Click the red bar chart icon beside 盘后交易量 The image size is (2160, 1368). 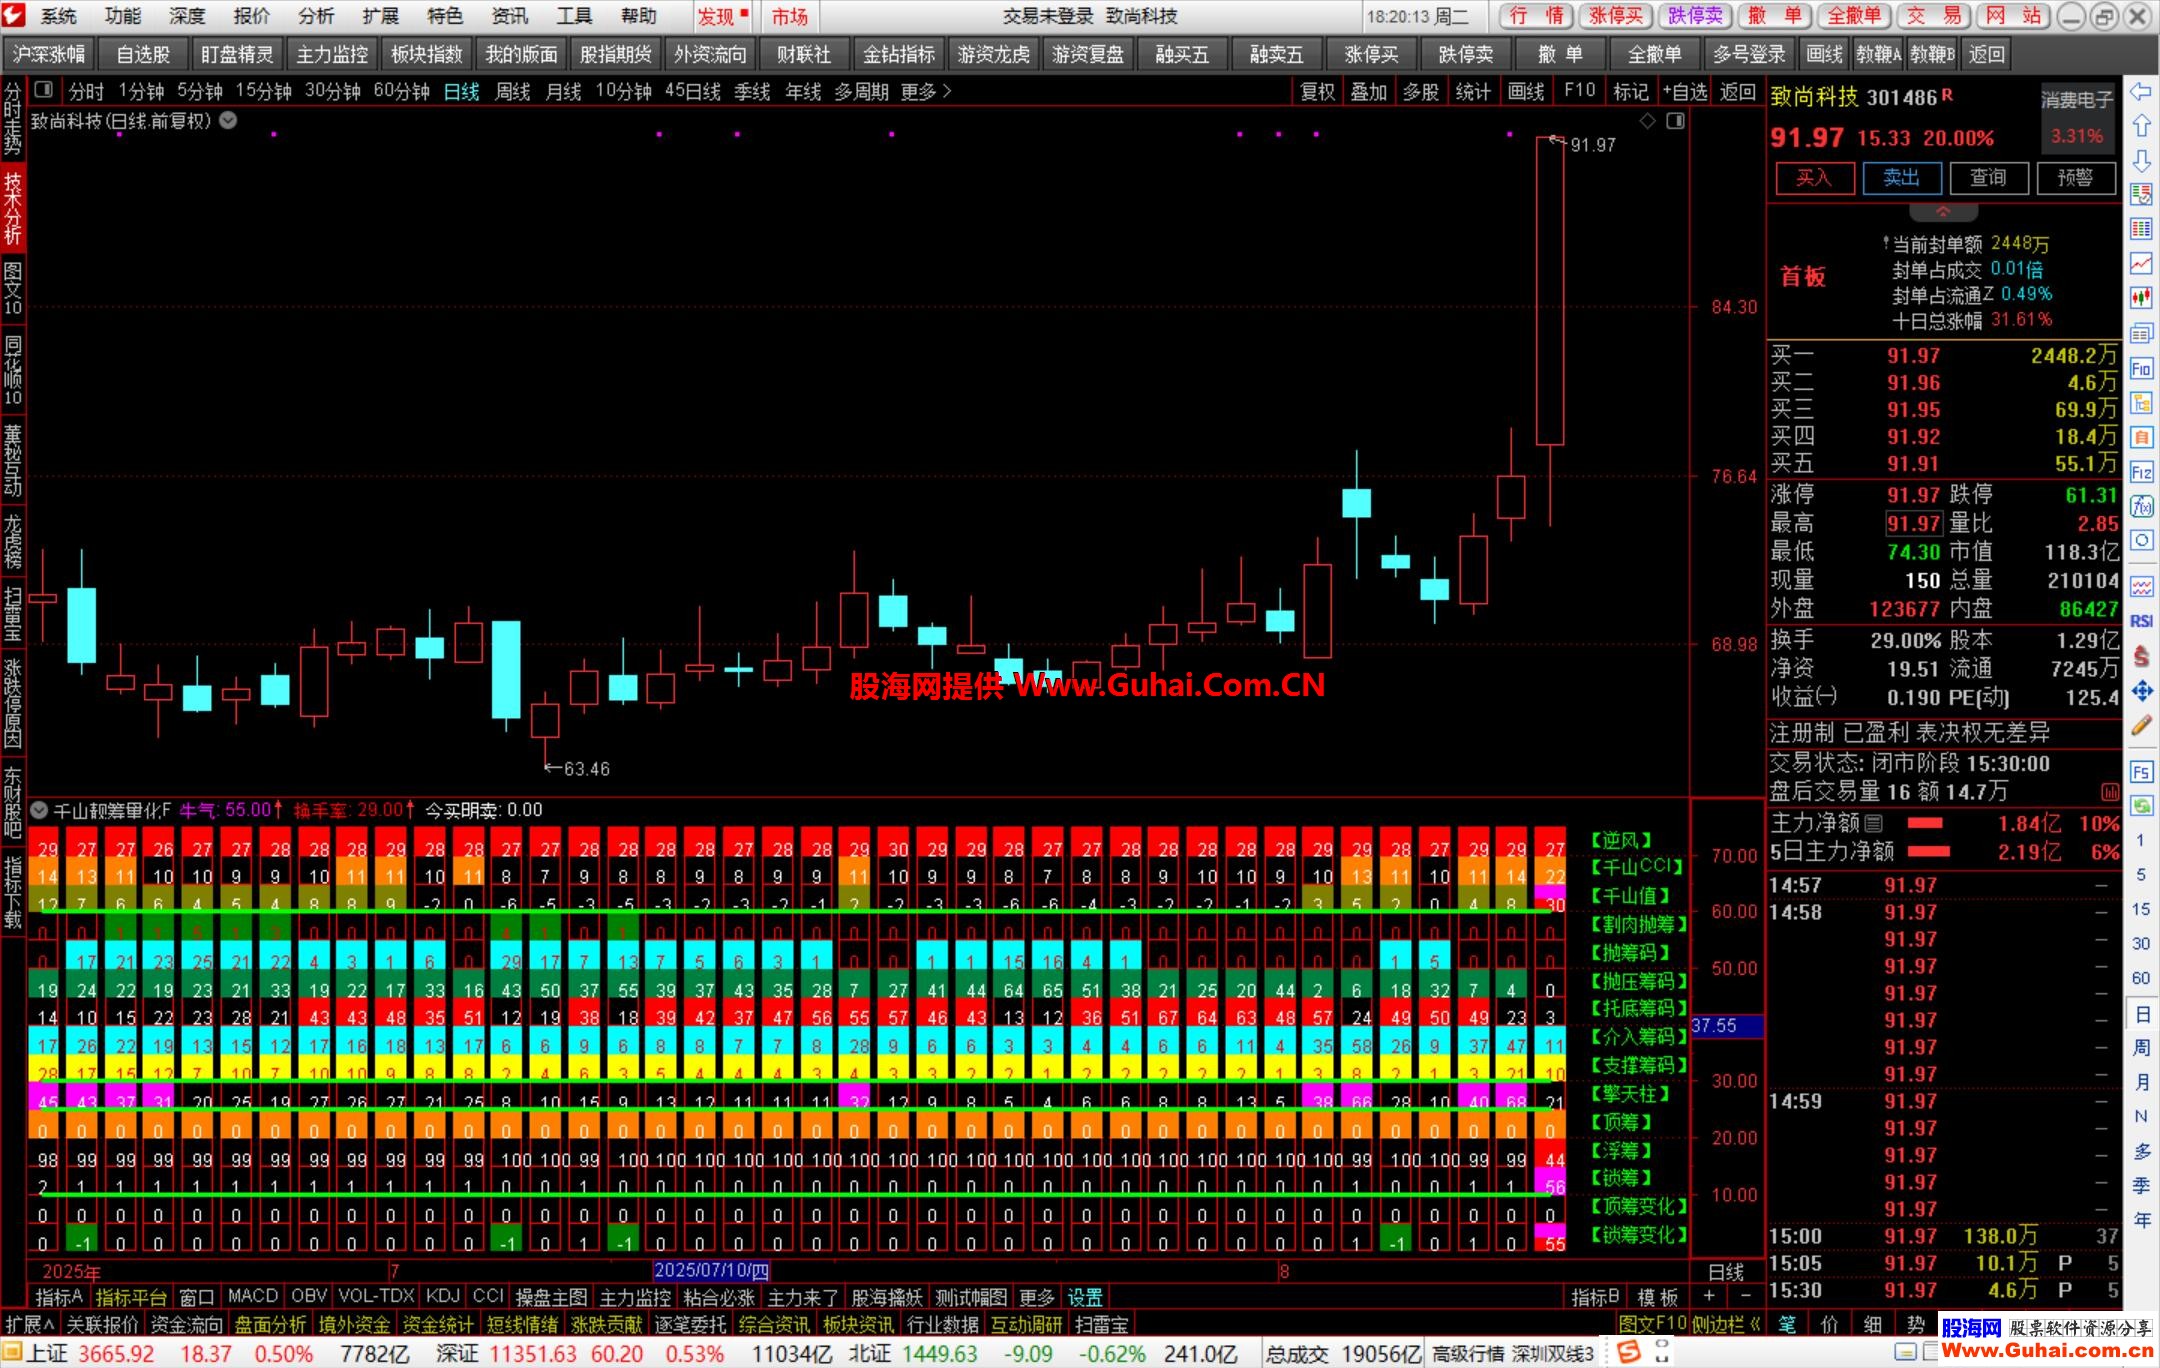point(2109,792)
